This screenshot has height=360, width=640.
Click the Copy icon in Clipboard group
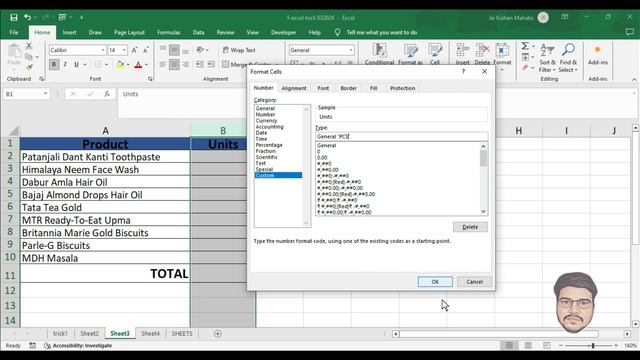[29, 57]
